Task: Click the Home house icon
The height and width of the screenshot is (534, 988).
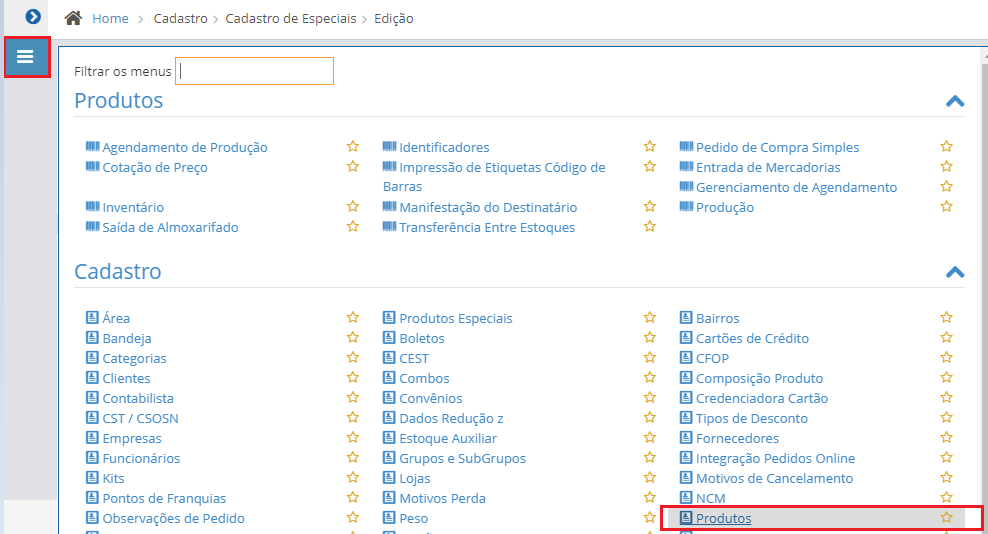Action: (73, 18)
